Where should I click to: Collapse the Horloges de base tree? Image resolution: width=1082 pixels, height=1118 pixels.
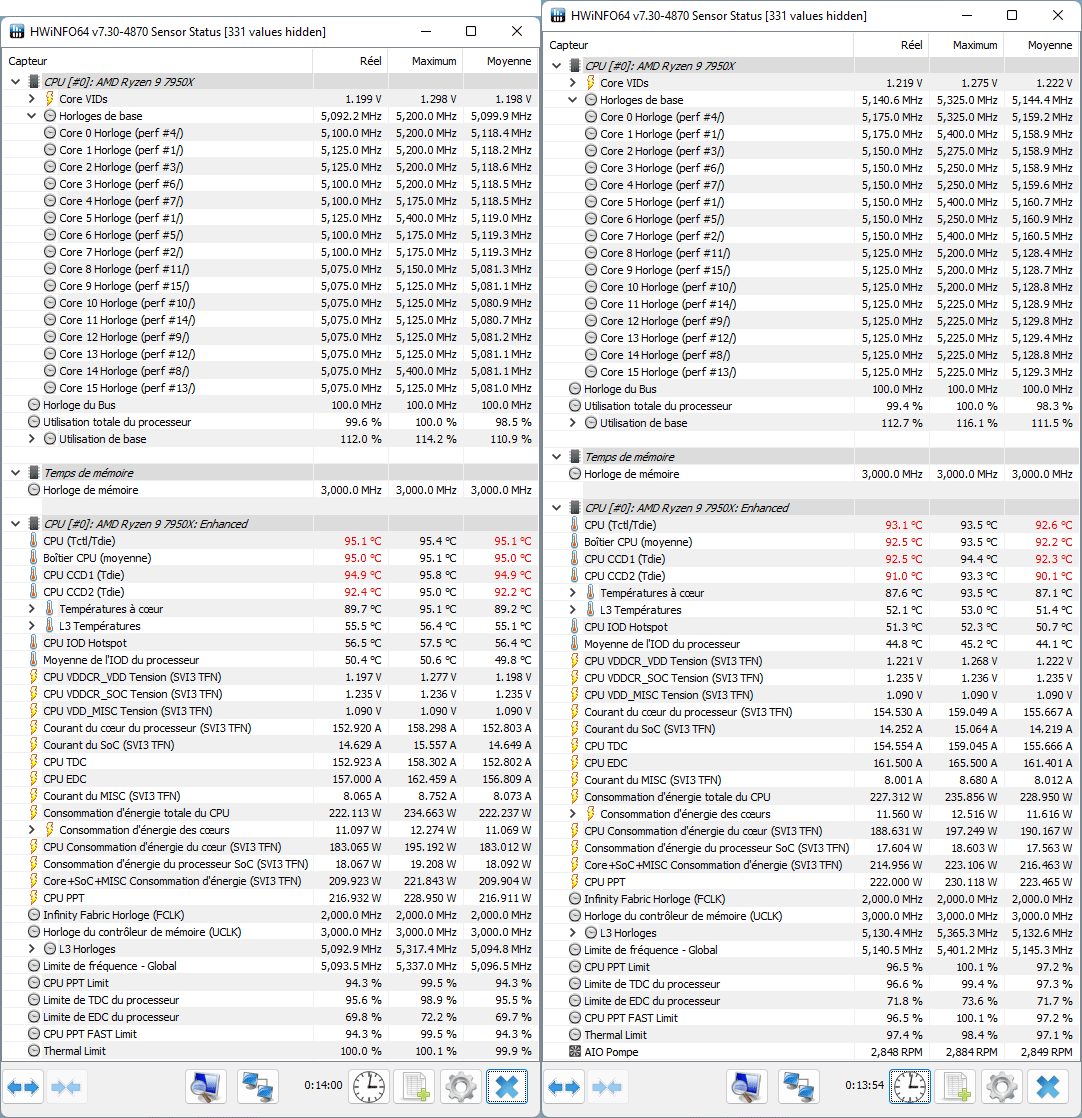click(x=33, y=117)
